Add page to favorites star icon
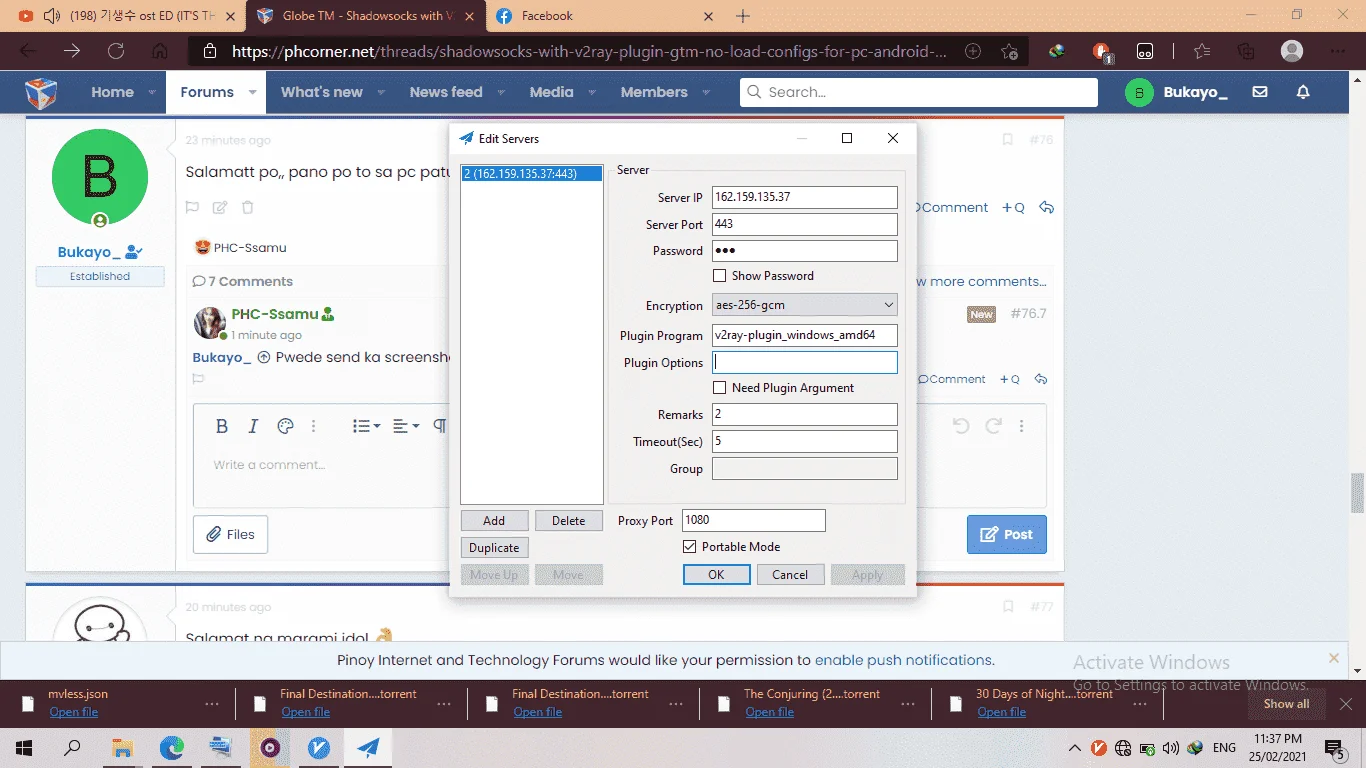 coord(1009,51)
